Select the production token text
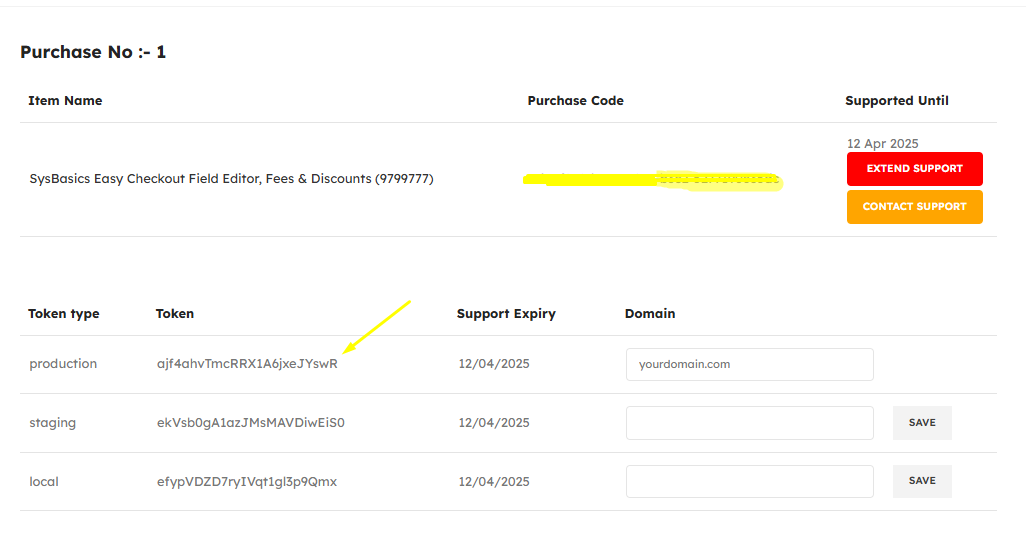Screen dimensions: 1026x539 pos(247,364)
